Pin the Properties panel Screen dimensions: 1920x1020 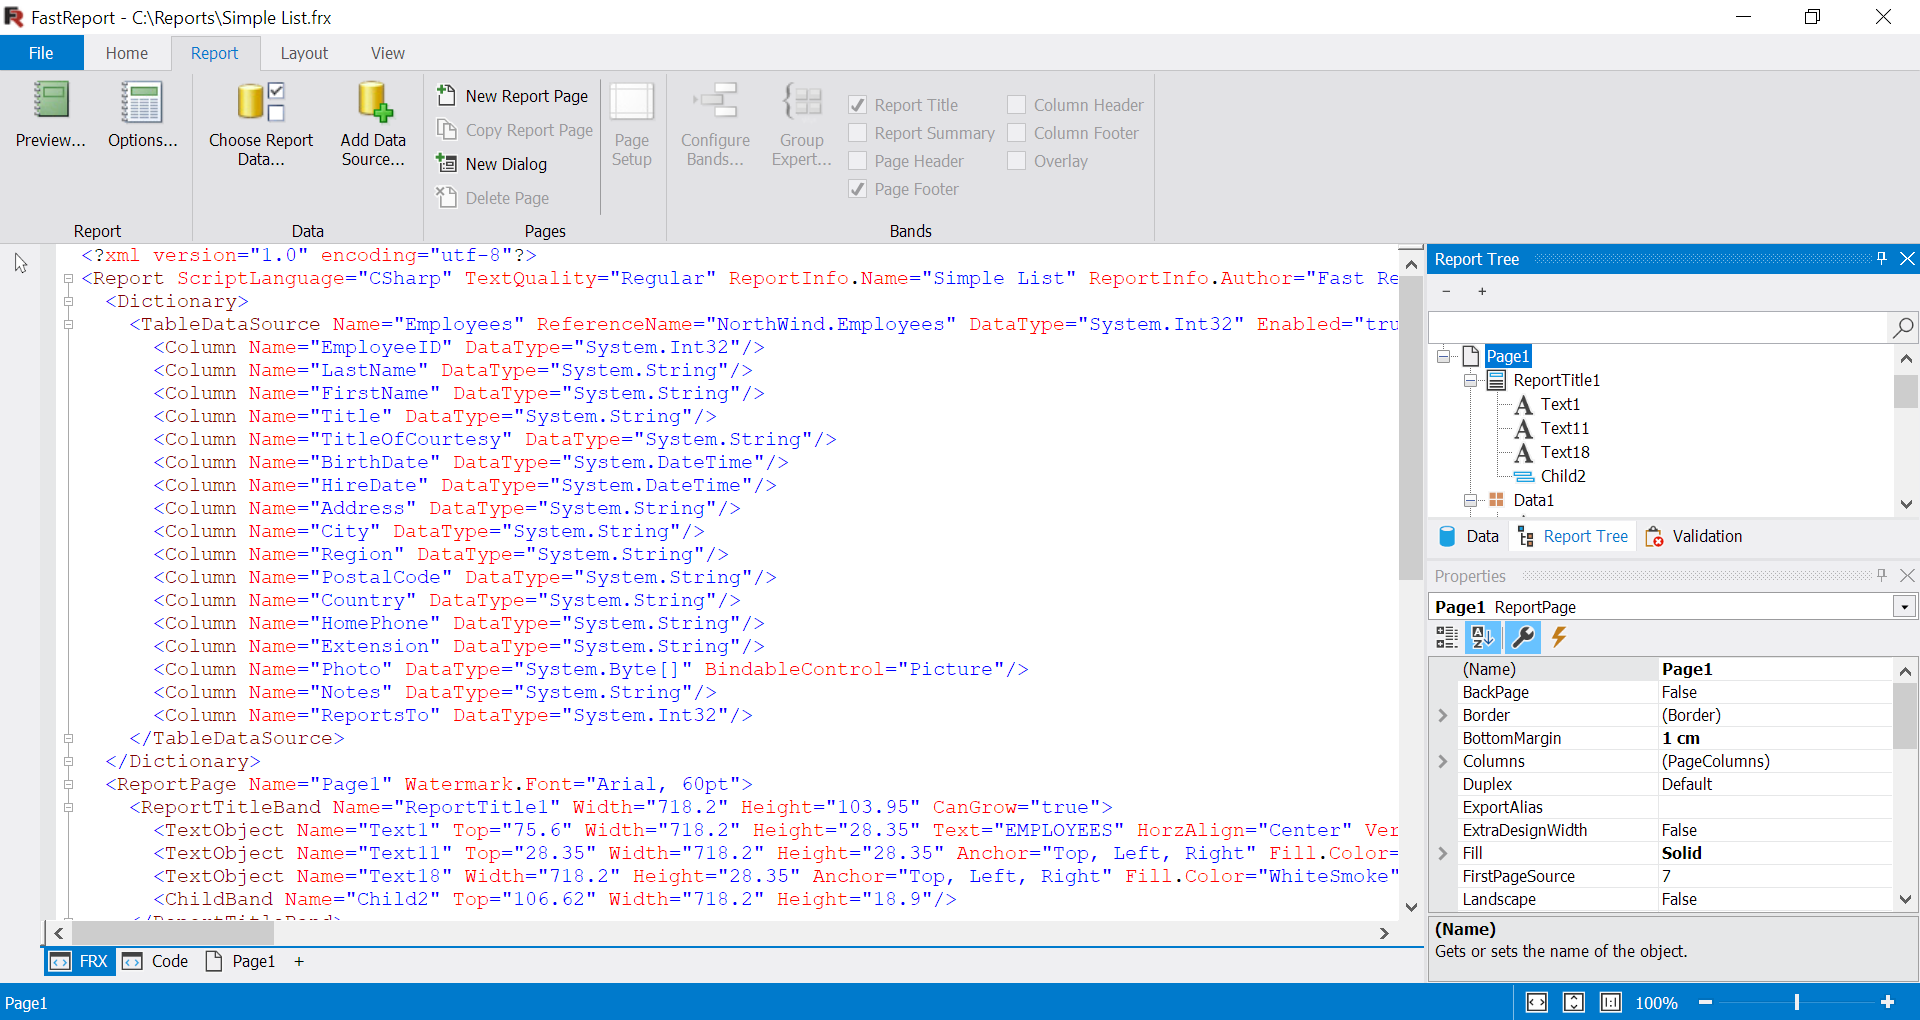tap(1881, 576)
